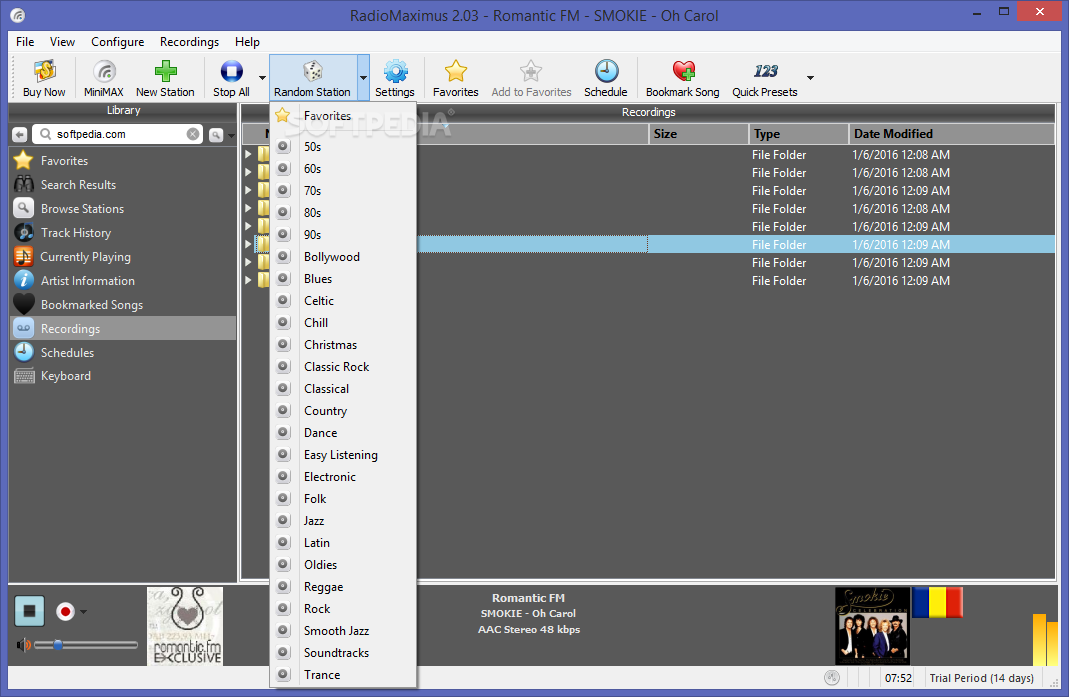Choose Bollywood from the genre list
This screenshot has height=697, width=1069.
pyautogui.click(x=343, y=256)
